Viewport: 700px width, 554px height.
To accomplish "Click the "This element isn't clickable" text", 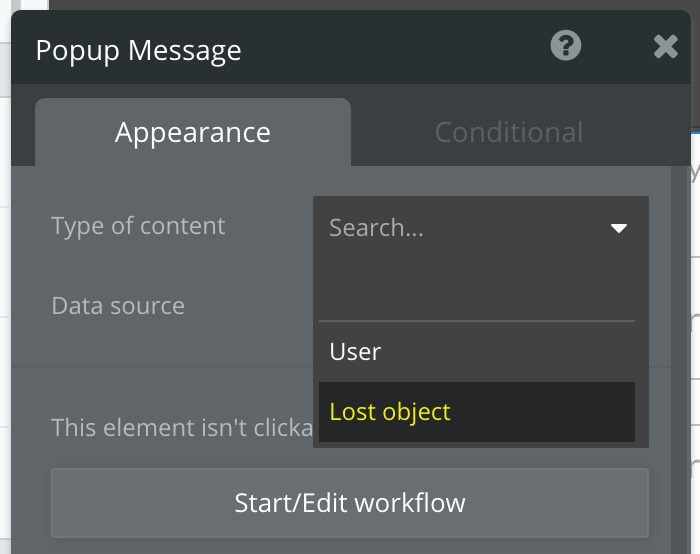I will [x=182, y=428].
